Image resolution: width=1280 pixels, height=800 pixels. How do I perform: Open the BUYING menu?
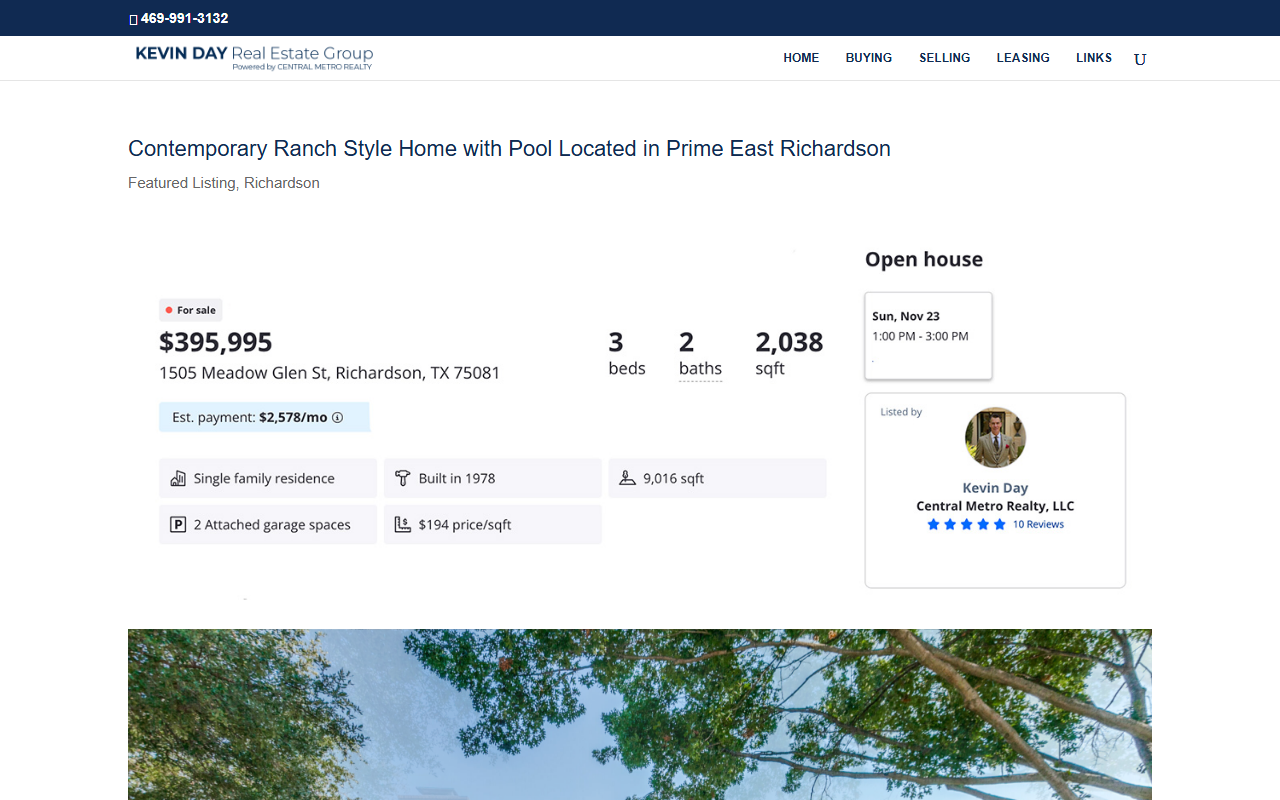[x=869, y=58]
